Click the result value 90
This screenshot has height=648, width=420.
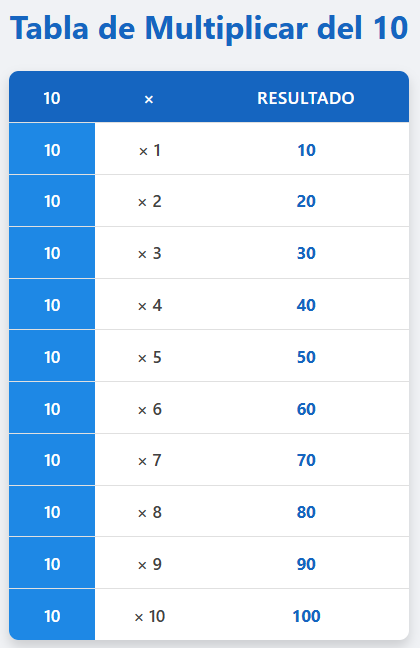(x=306, y=564)
